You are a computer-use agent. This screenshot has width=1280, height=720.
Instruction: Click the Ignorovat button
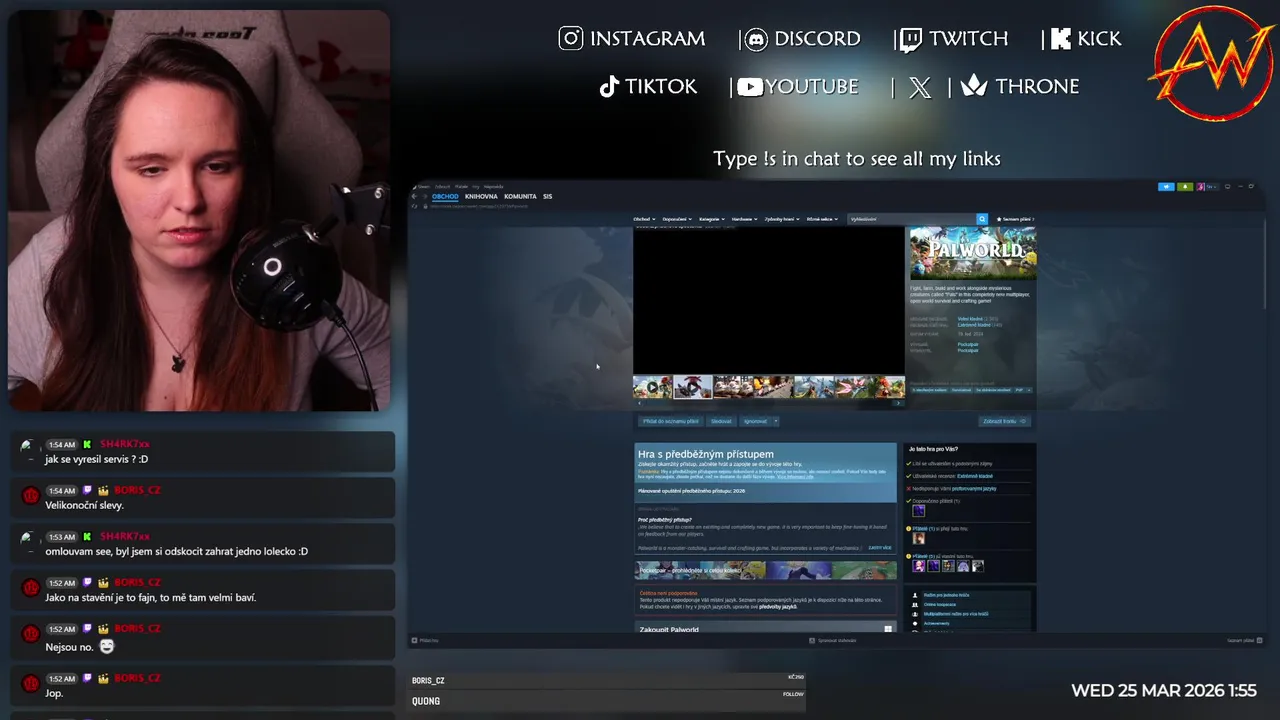click(x=755, y=421)
